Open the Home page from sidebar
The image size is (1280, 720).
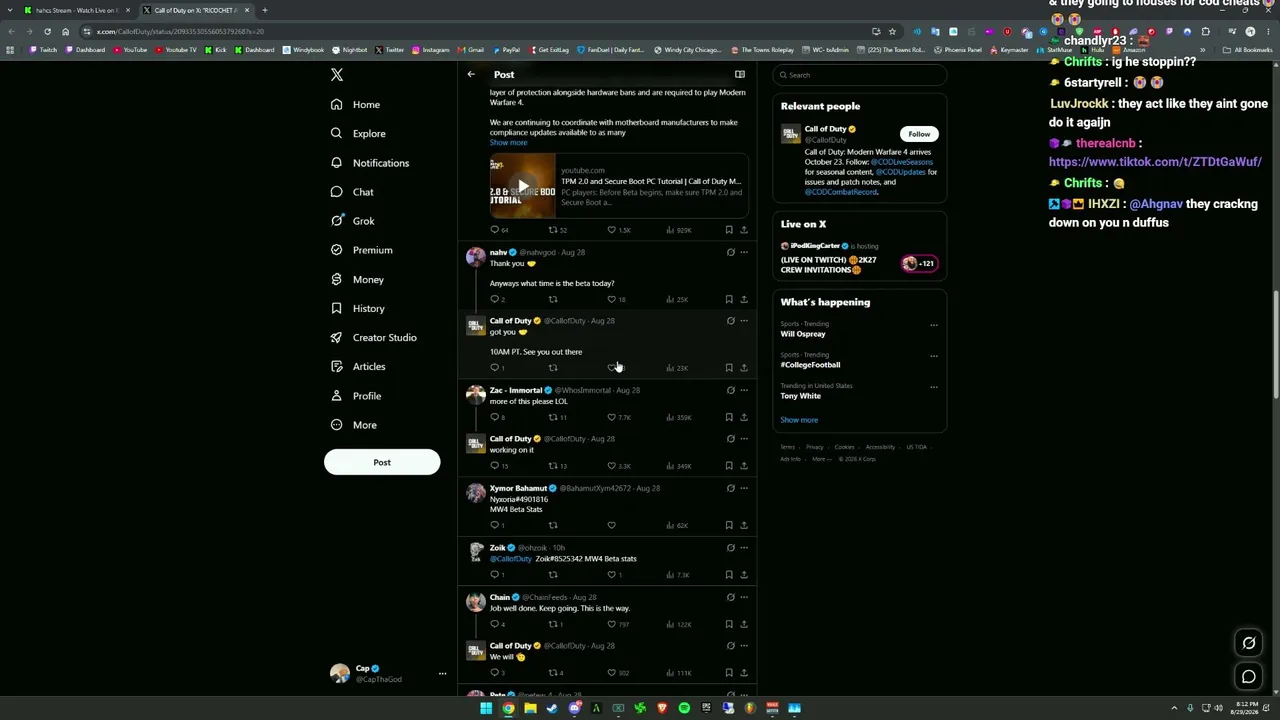355,104
